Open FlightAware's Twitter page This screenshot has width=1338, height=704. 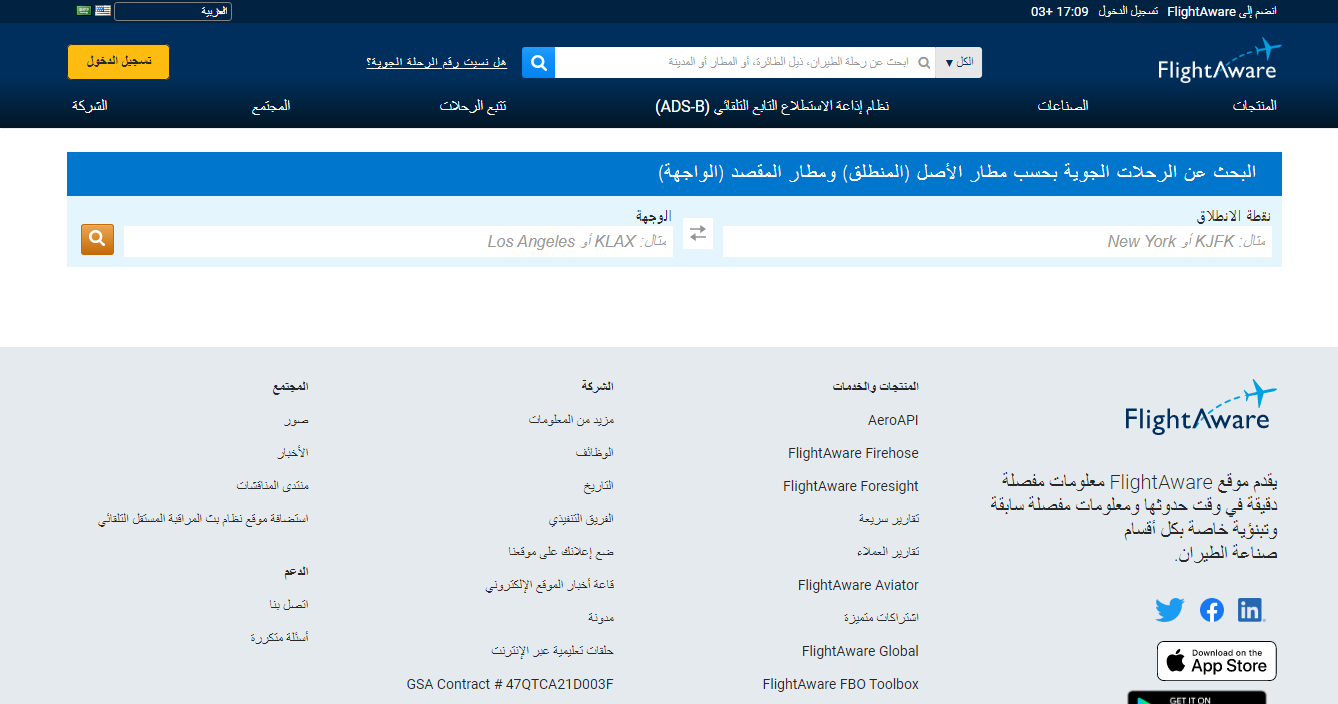[x=1169, y=610]
